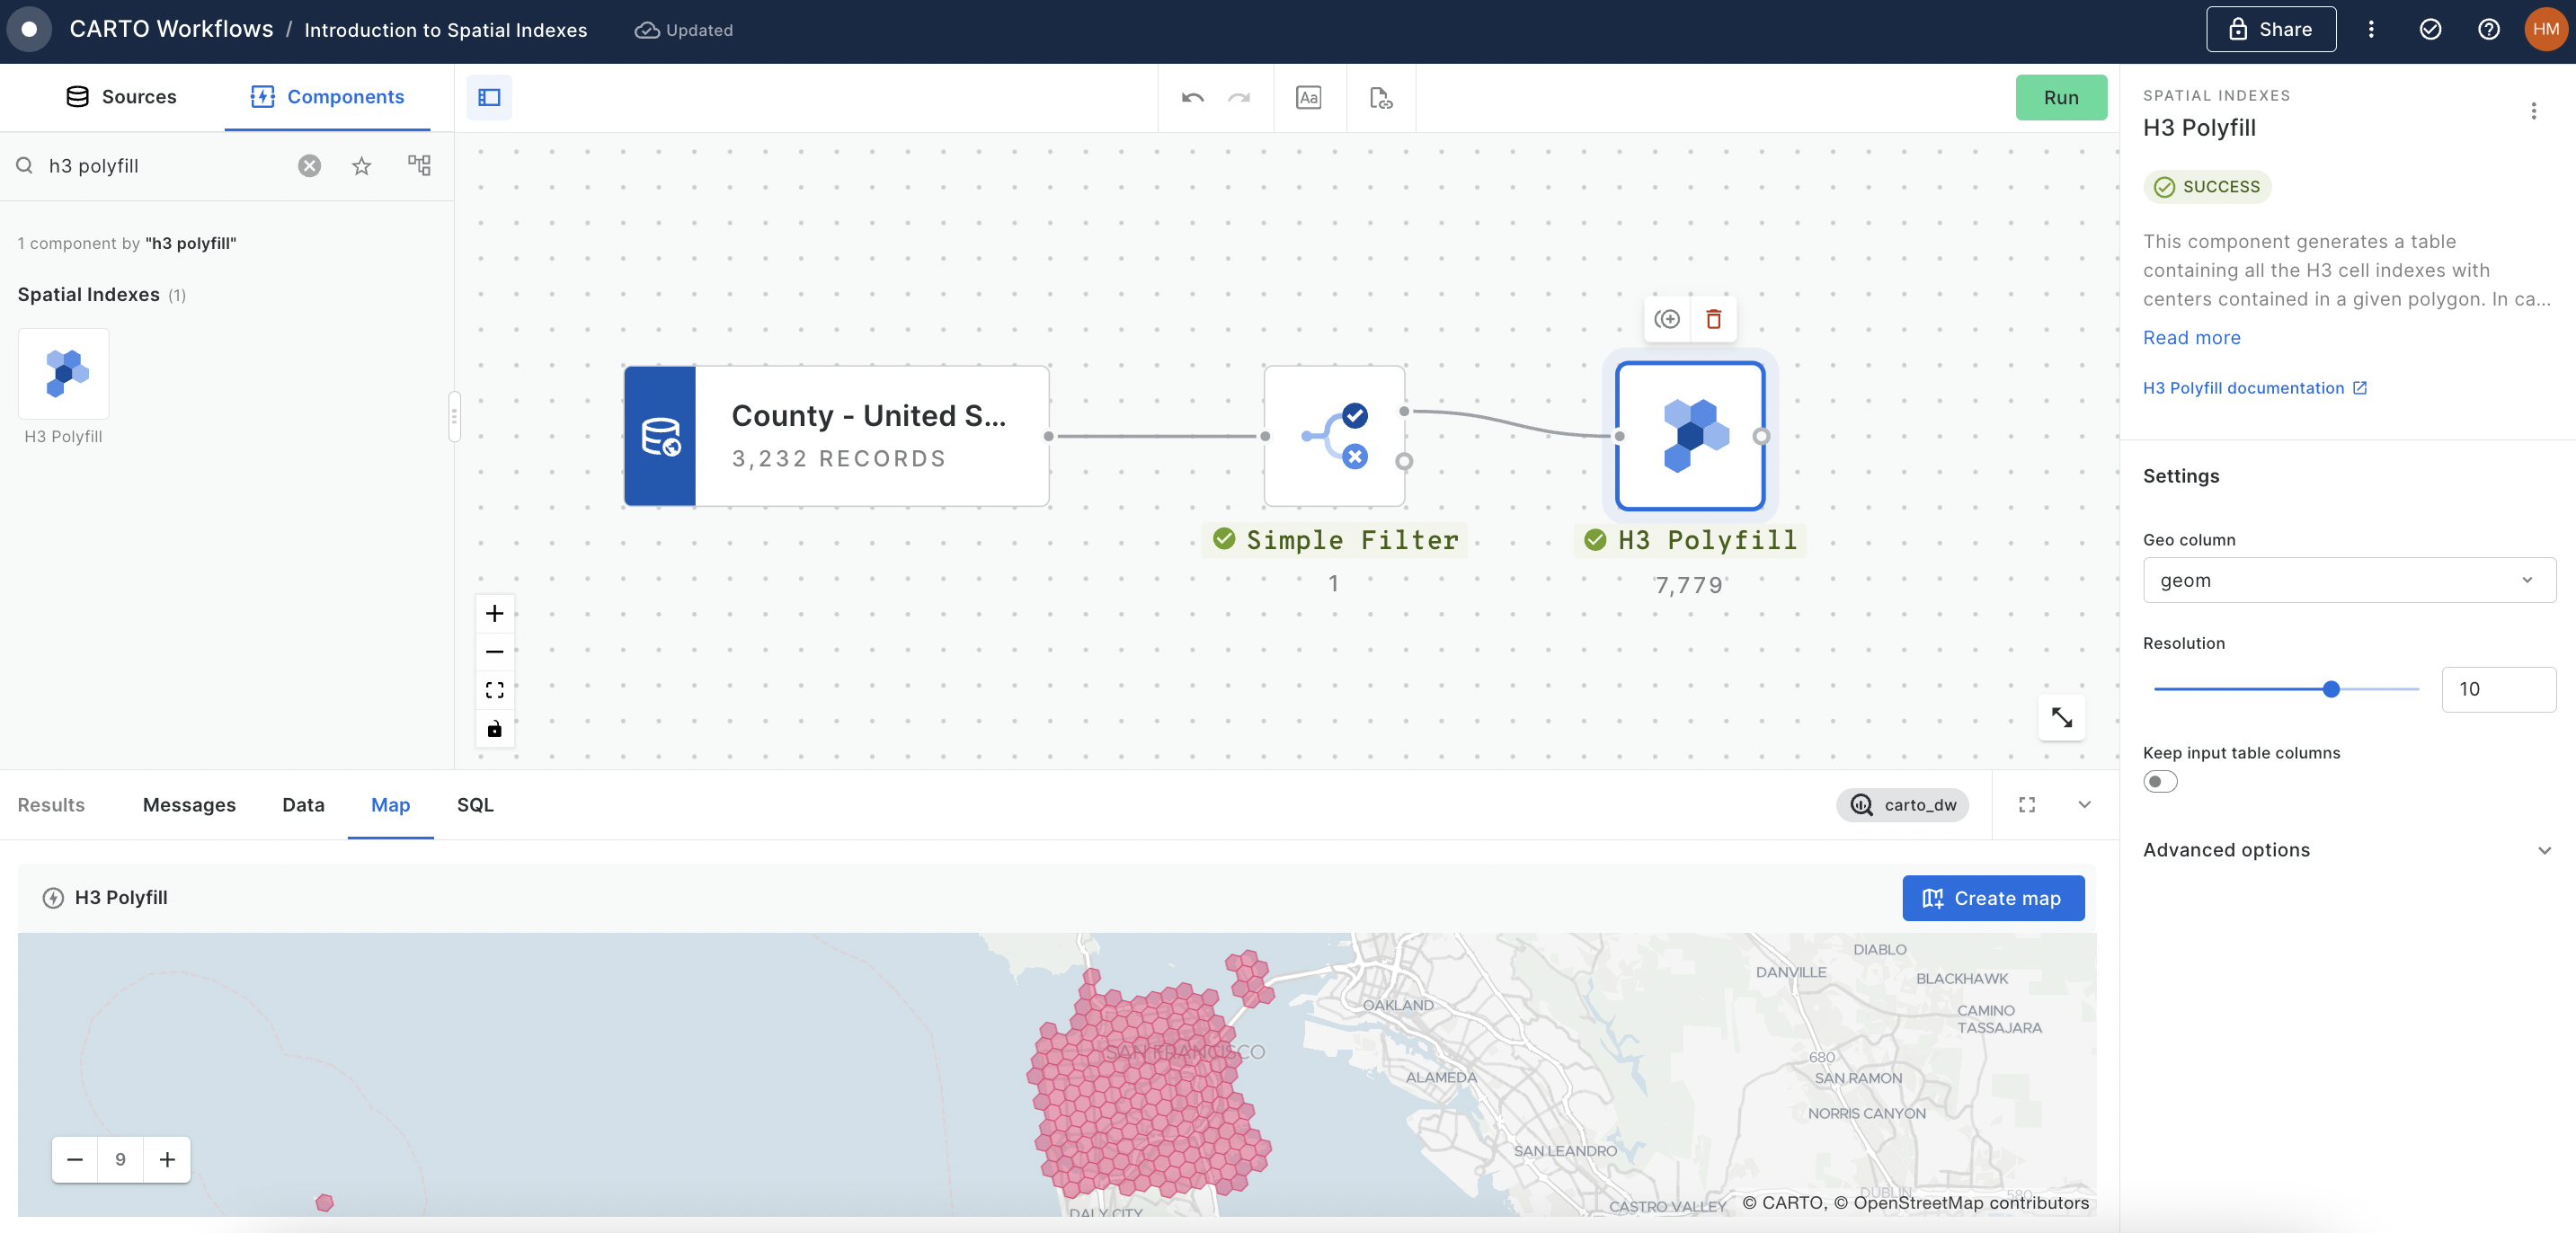The height and width of the screenshot is (1233, 2576).
Task: Click the Introduction to Spatial Indexes title
Action: [445, 30]
